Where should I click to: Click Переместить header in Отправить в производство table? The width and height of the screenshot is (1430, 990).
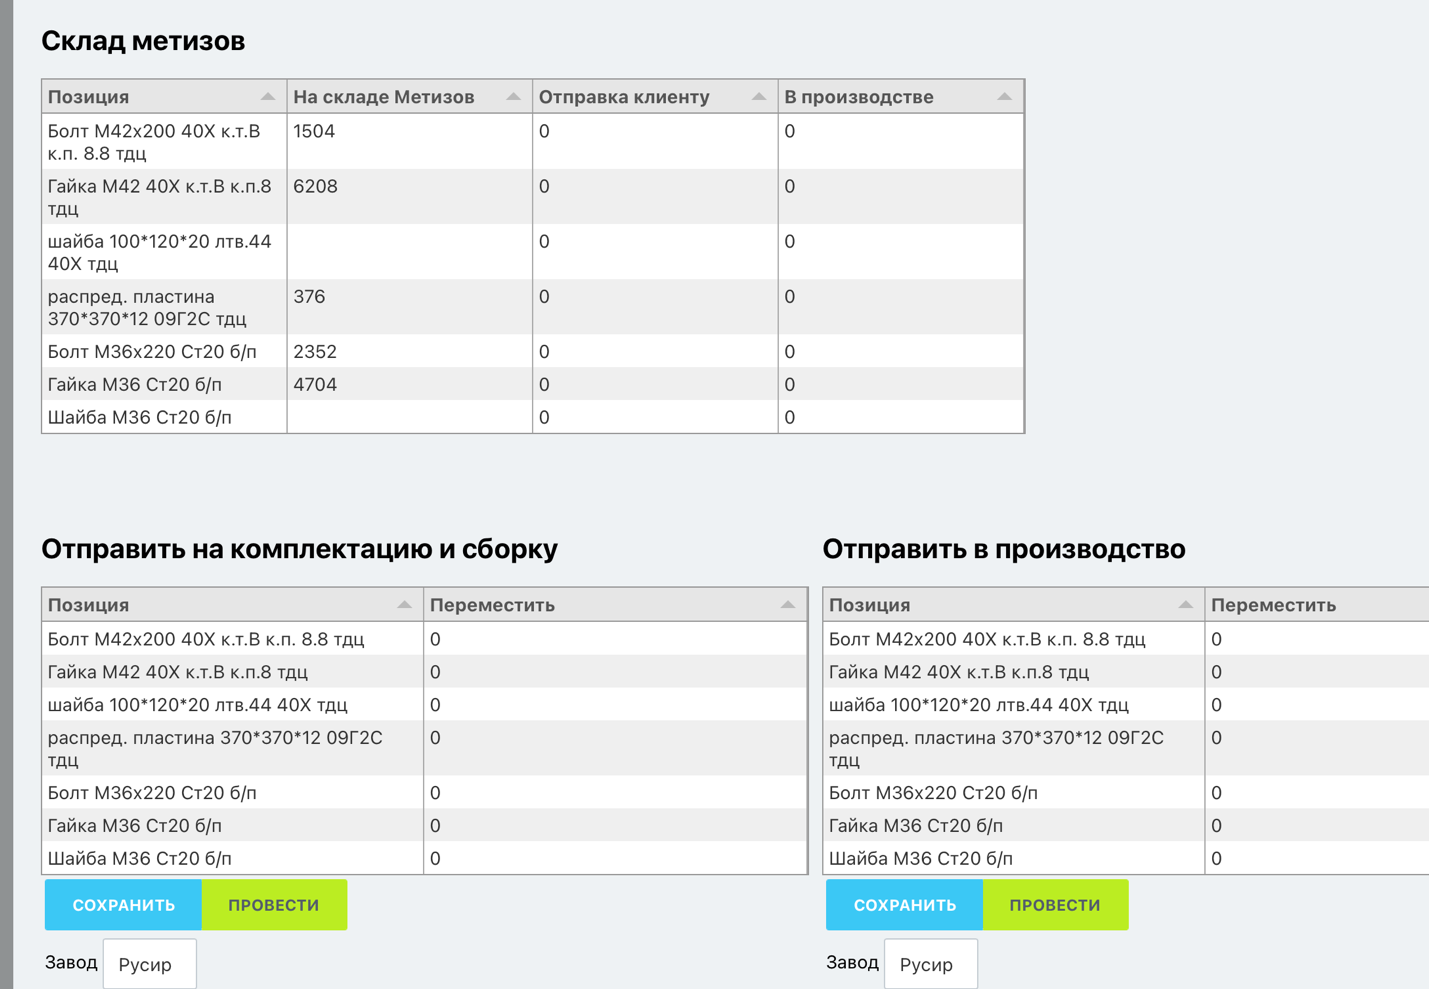click(x=1273, y=605)
